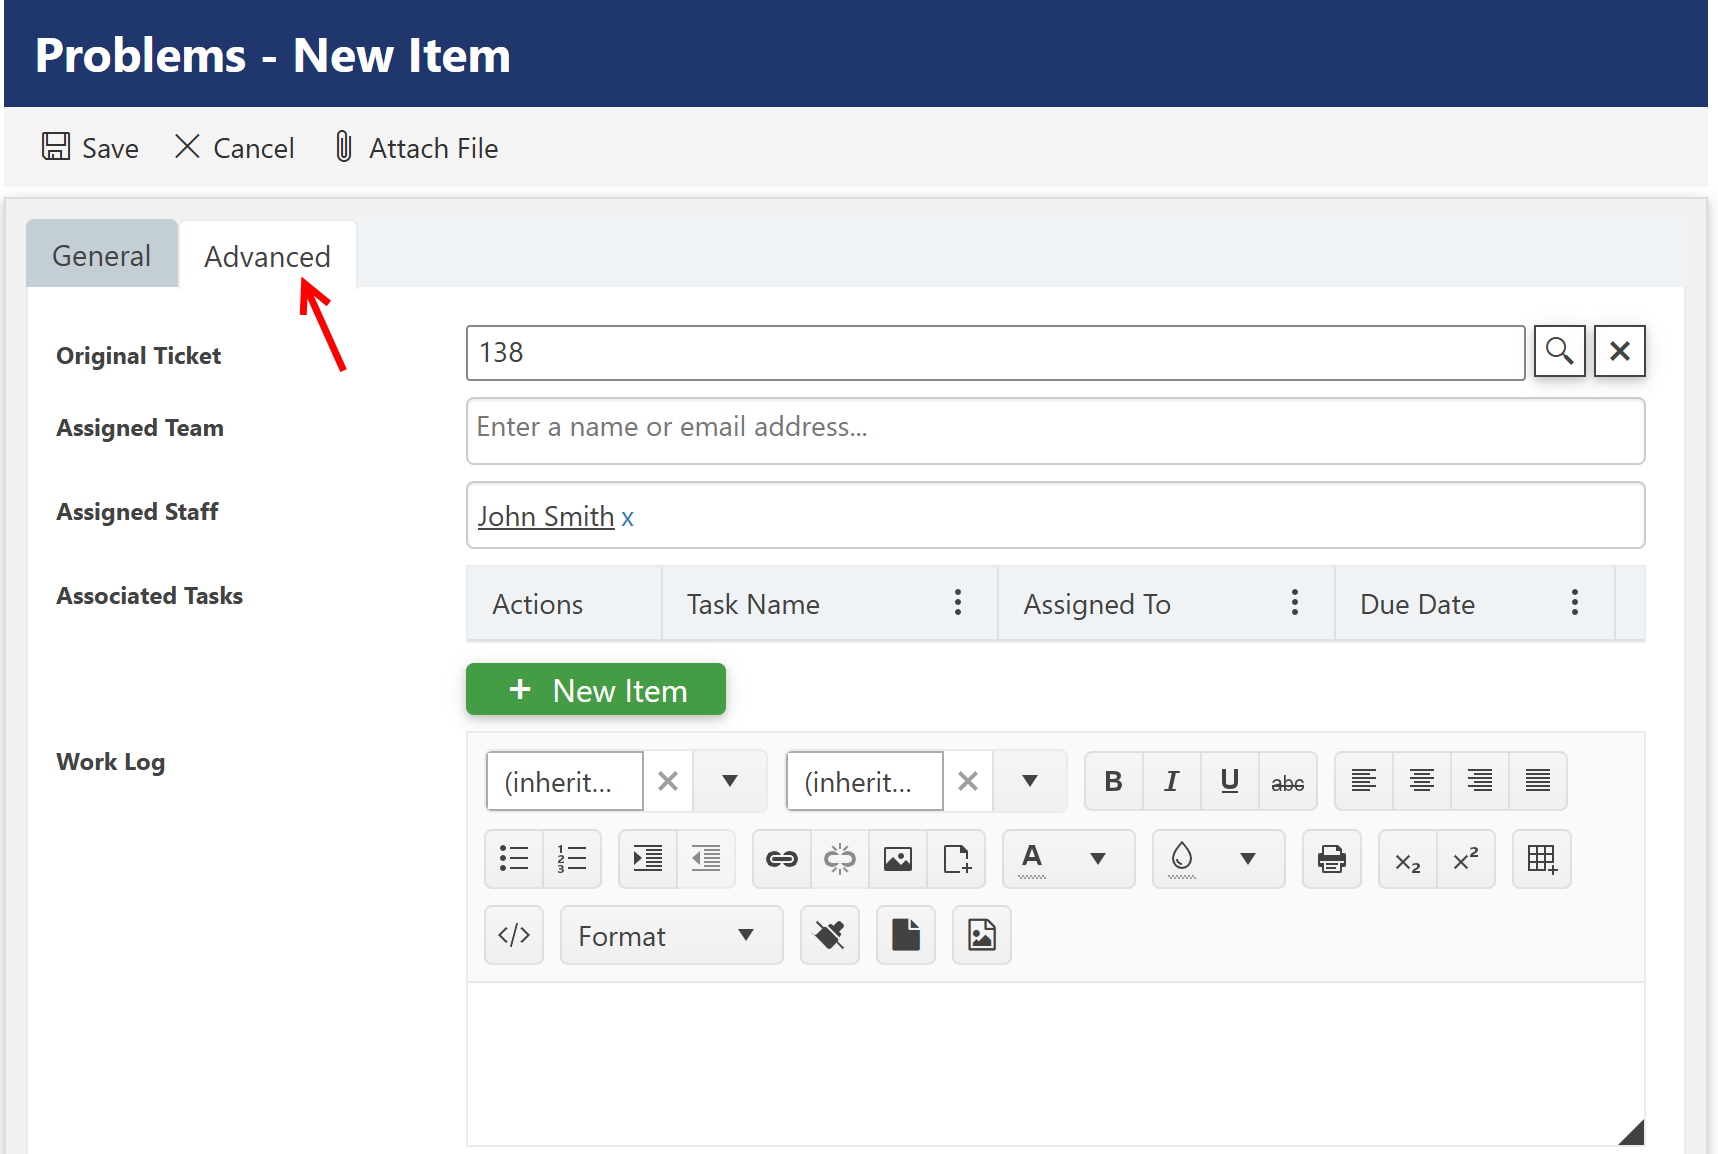Insert a hyperlink in Work Log

coord(781,859)
